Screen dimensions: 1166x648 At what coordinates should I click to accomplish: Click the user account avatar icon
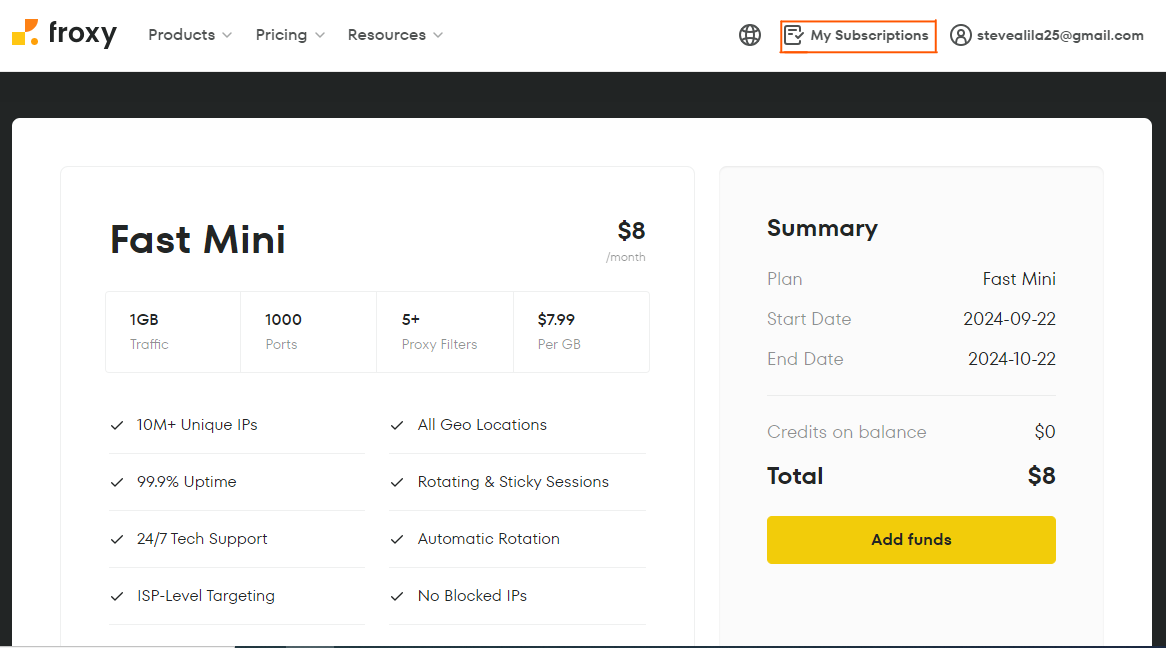(961, 35)
